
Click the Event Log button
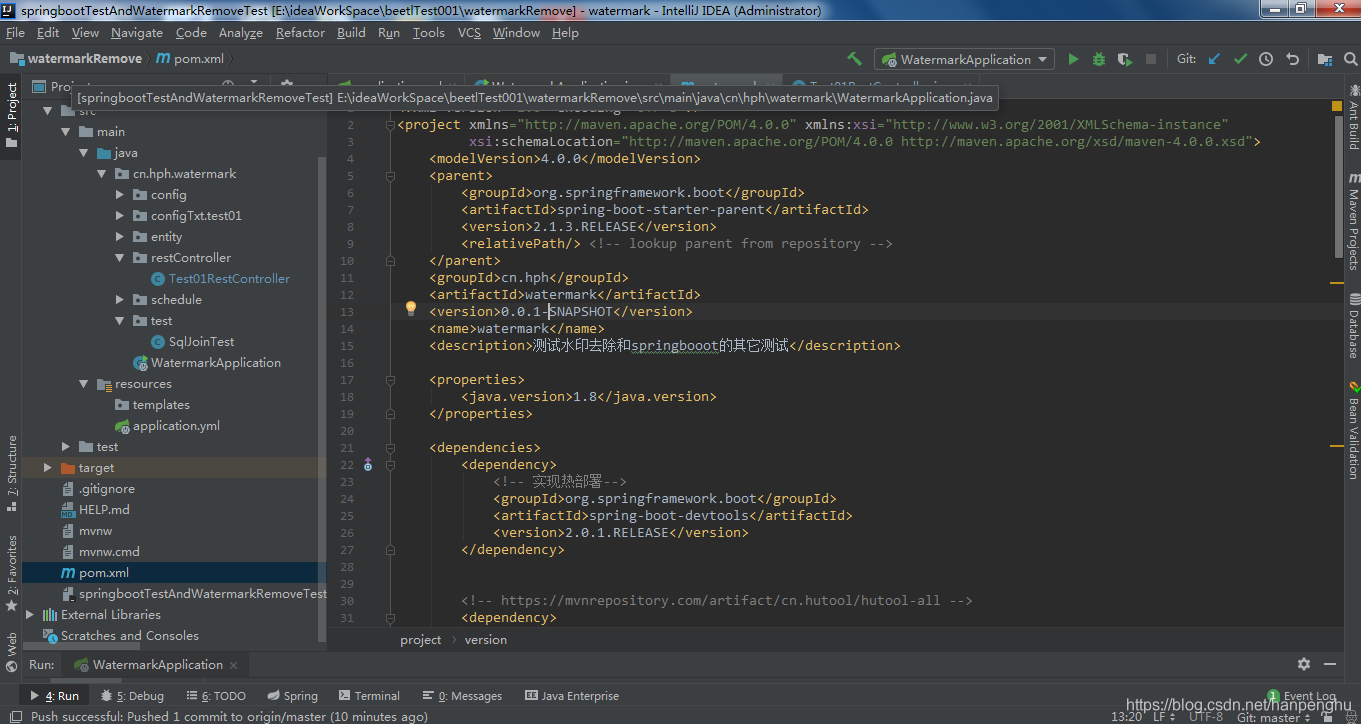tap(1301, 696)
